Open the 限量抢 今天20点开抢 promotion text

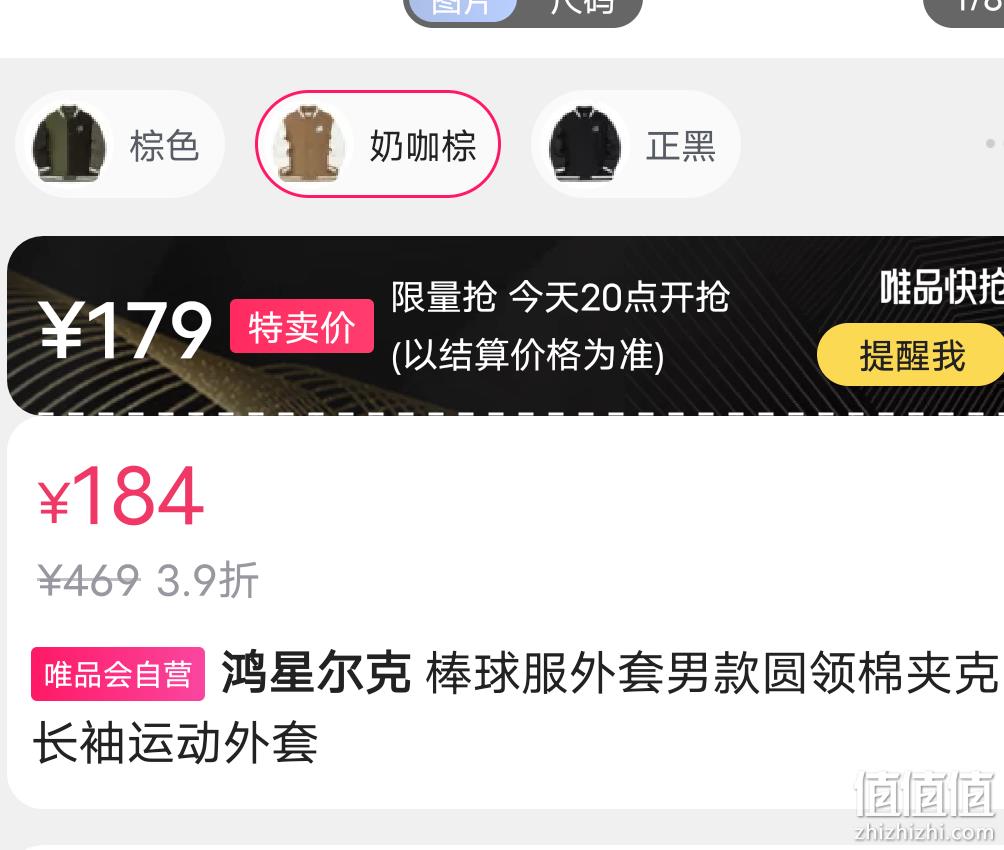click(x=560, y=297)
